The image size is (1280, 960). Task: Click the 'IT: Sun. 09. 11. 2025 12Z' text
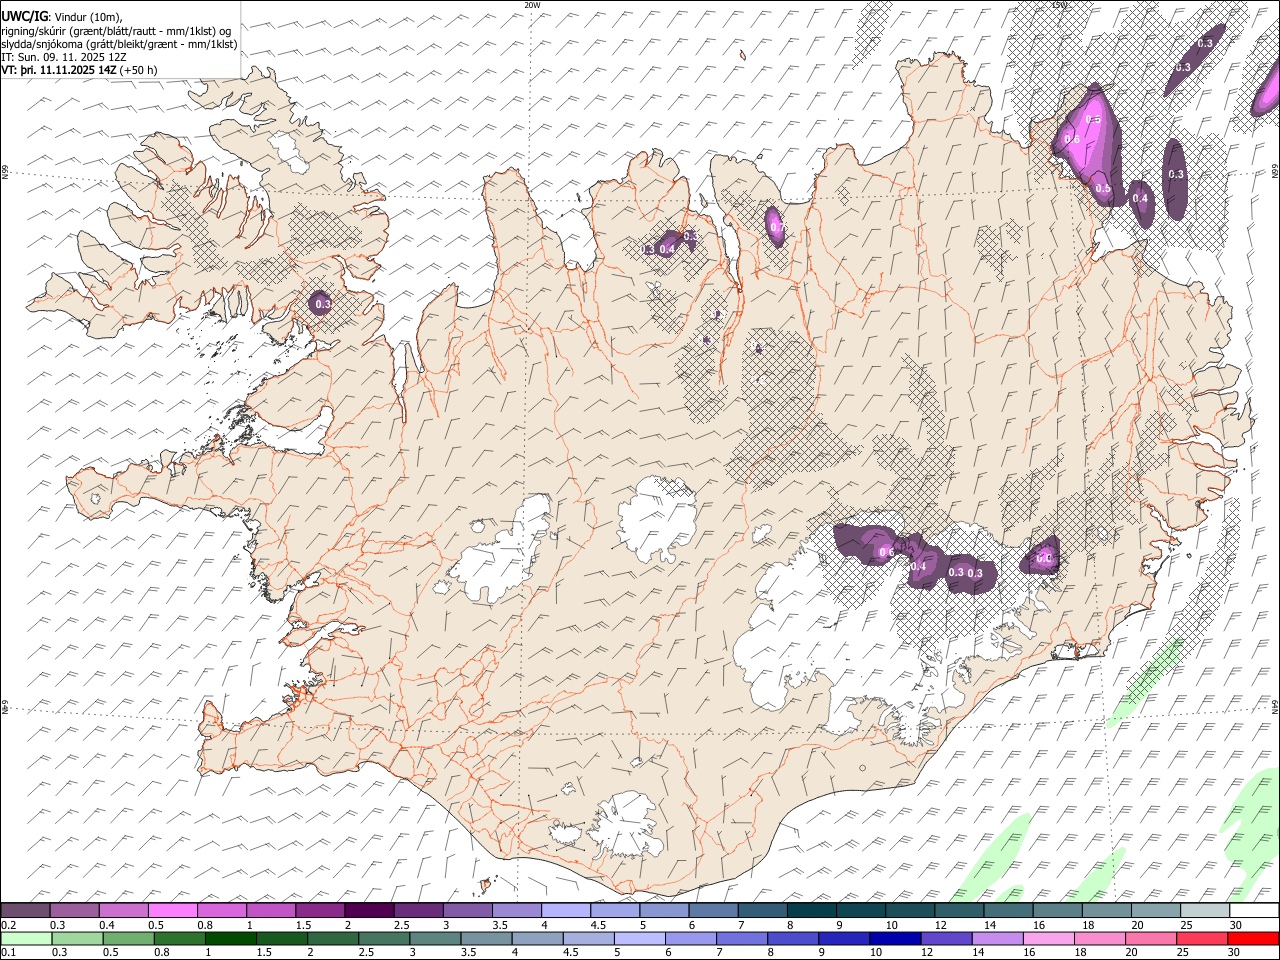(64, 57)
